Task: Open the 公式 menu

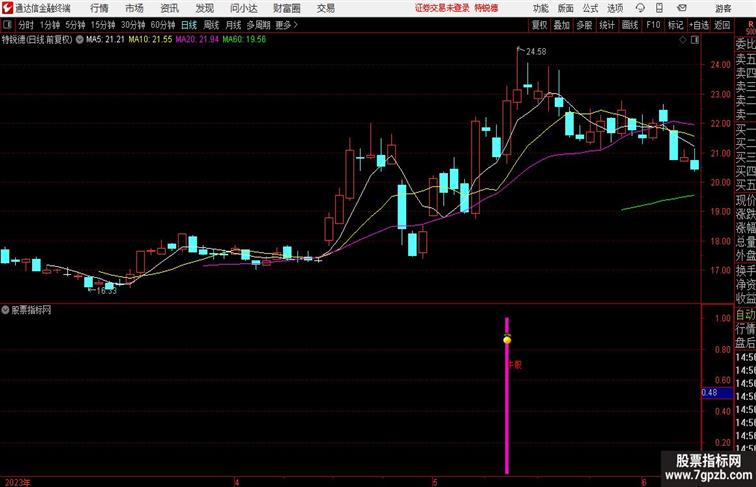Action: pyautogui.click(x=590, y=8)
